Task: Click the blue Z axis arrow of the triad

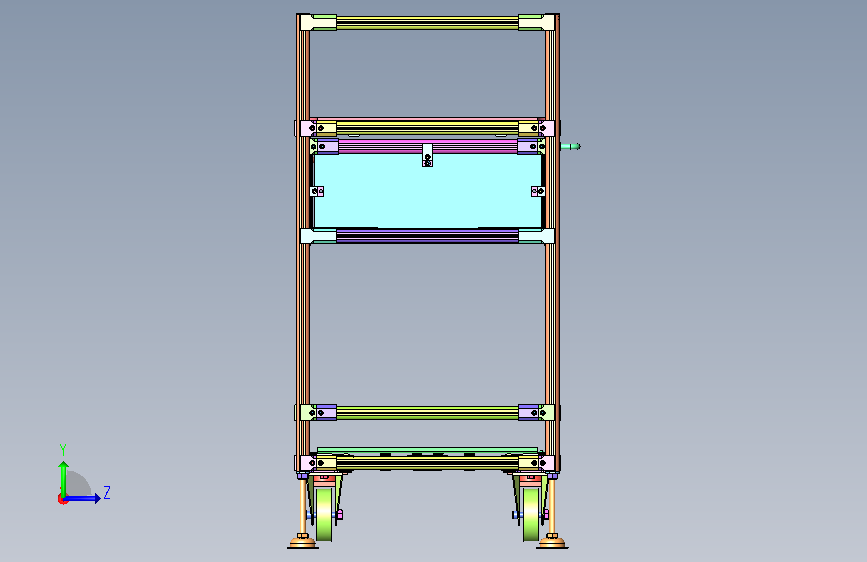Action: pos(83,498)
